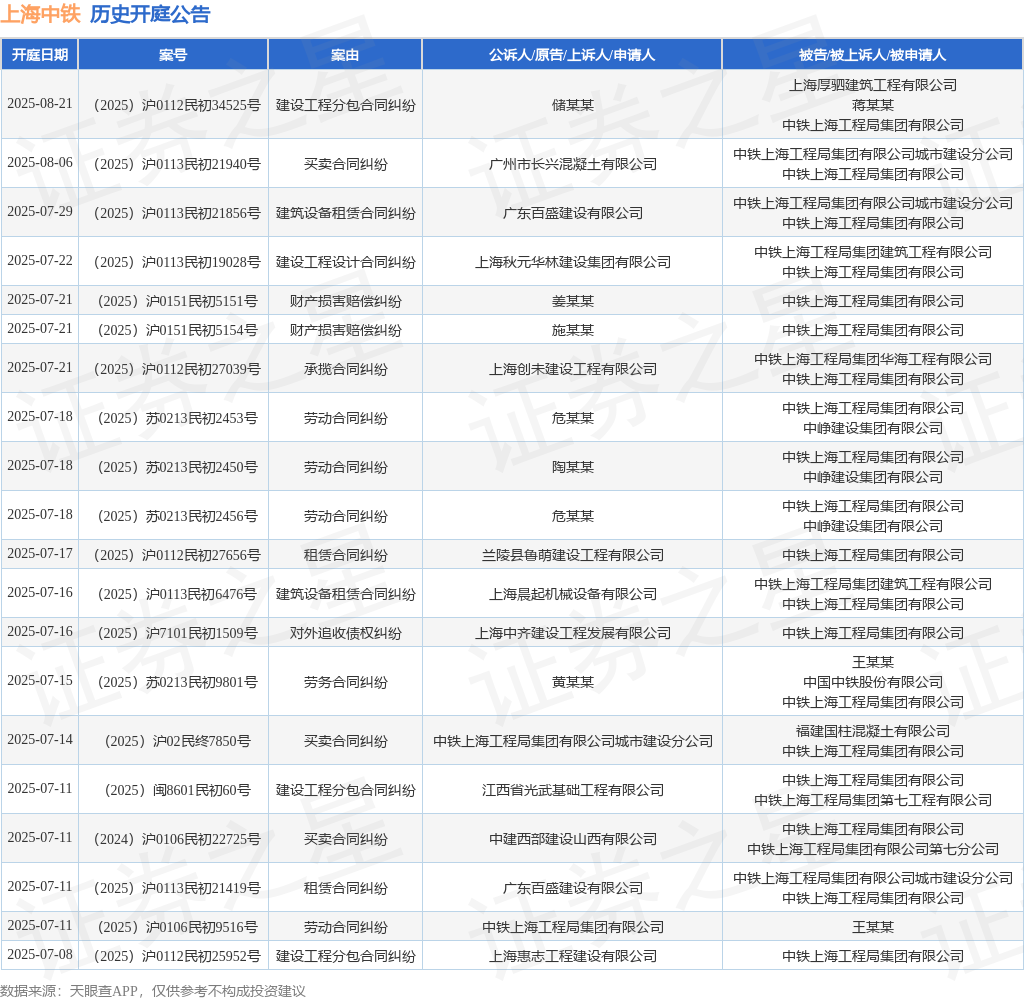
Task: Select the 案由 column header
Action: (345, 55)
